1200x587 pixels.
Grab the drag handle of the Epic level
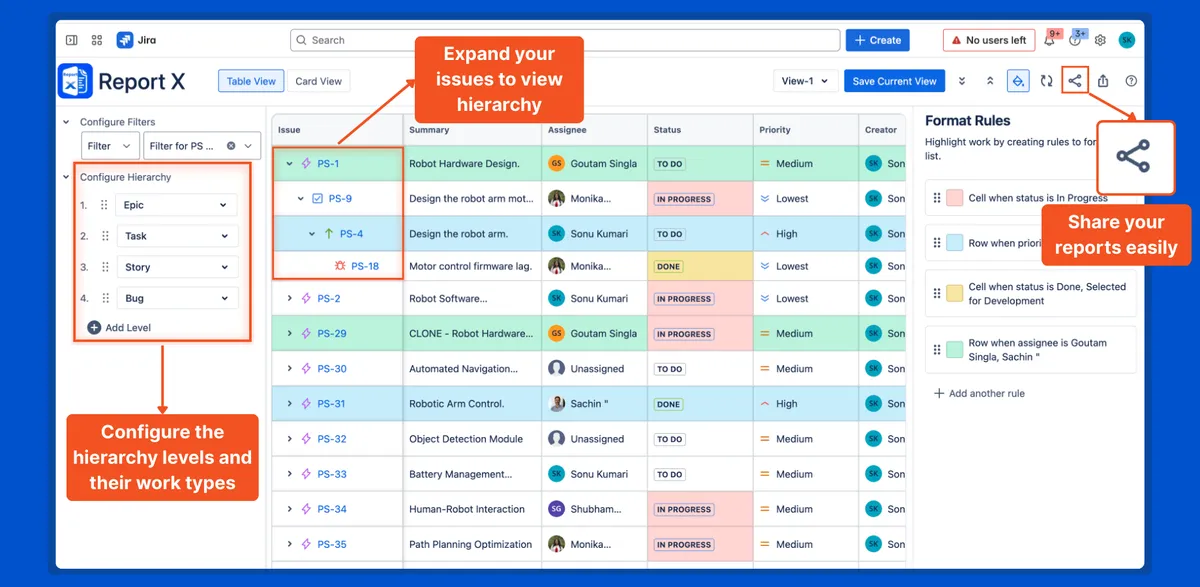coord(104,205)
